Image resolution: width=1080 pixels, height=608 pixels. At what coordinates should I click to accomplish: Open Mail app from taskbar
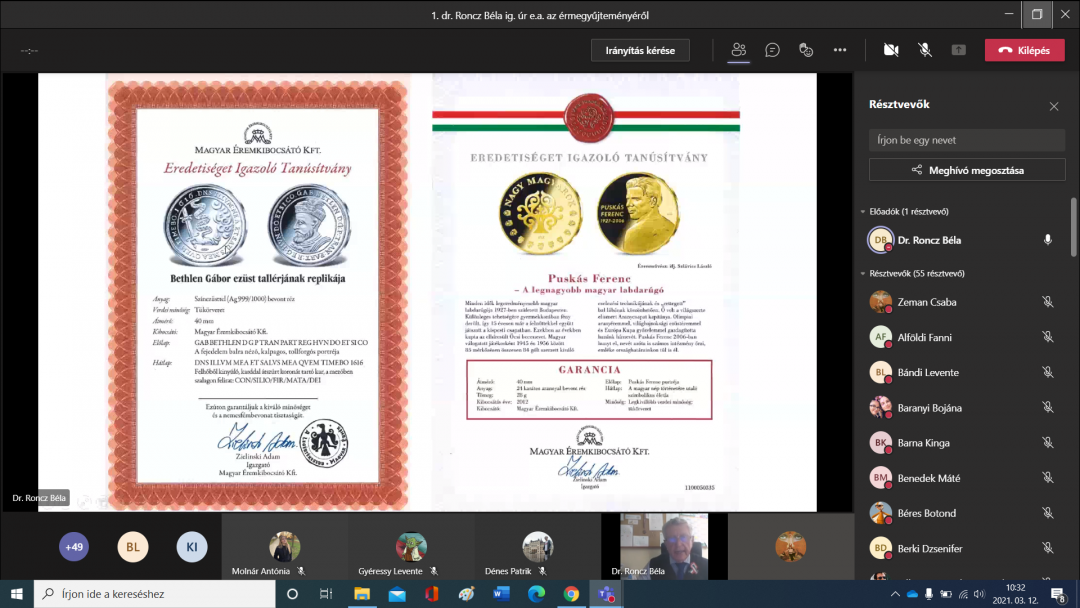[x=397, y=594]
